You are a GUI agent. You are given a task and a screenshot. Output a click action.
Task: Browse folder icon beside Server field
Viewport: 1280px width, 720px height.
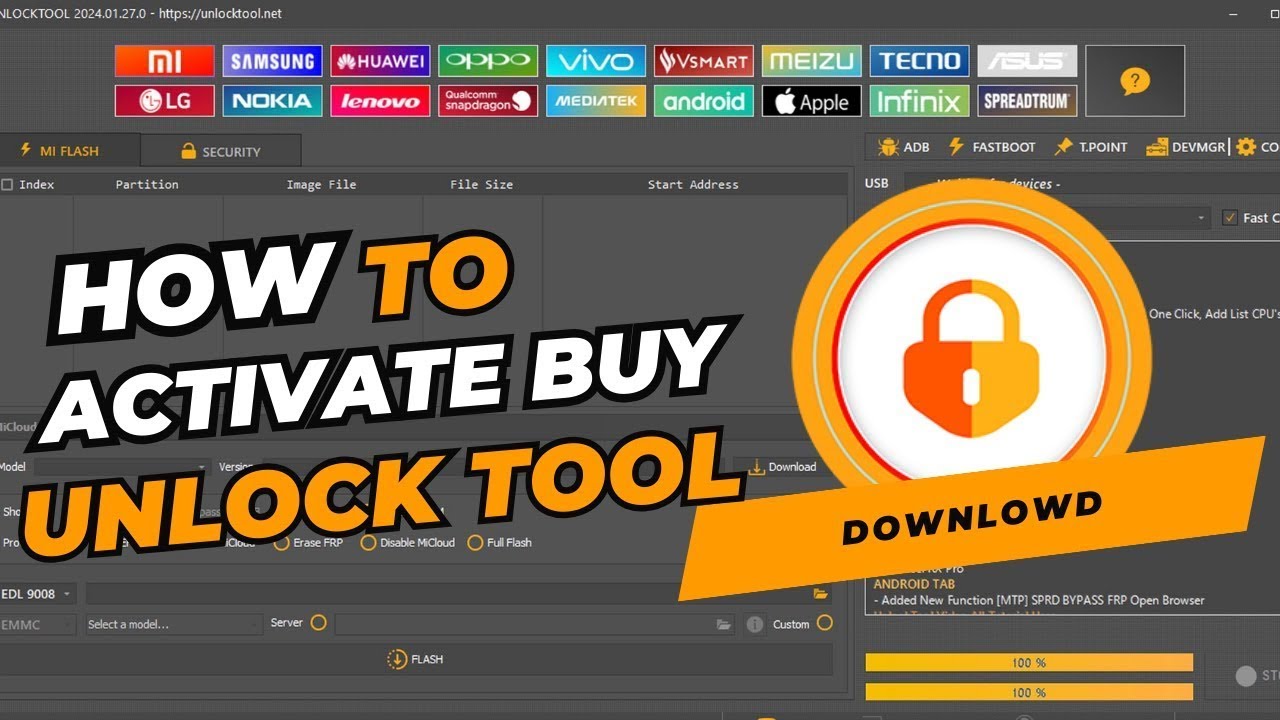coord(724,624)
